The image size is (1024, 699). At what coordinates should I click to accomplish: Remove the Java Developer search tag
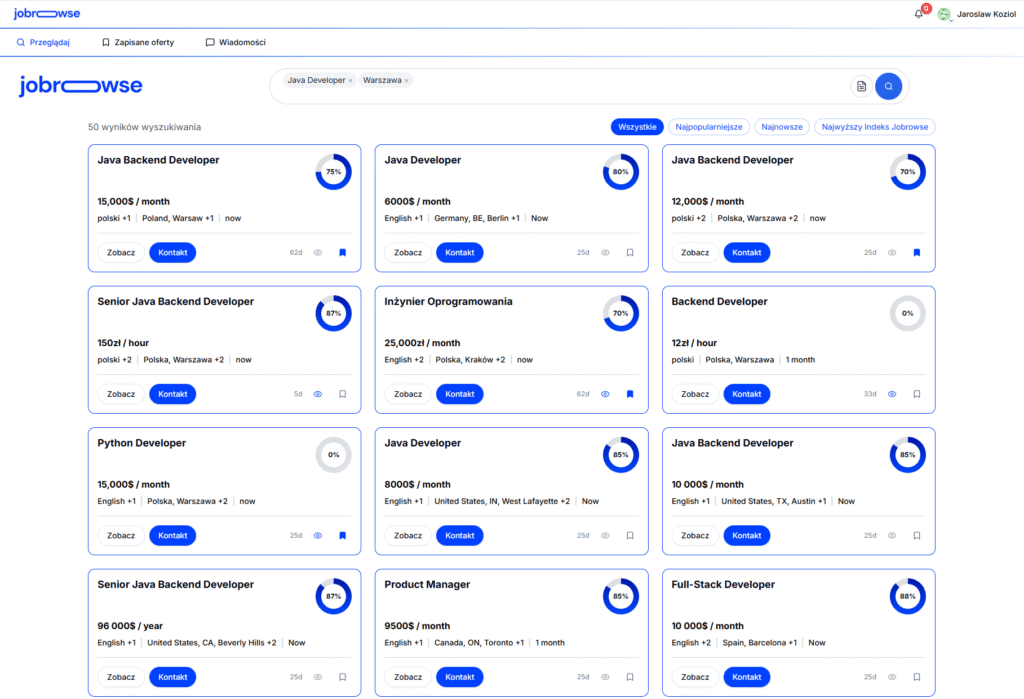350,80
